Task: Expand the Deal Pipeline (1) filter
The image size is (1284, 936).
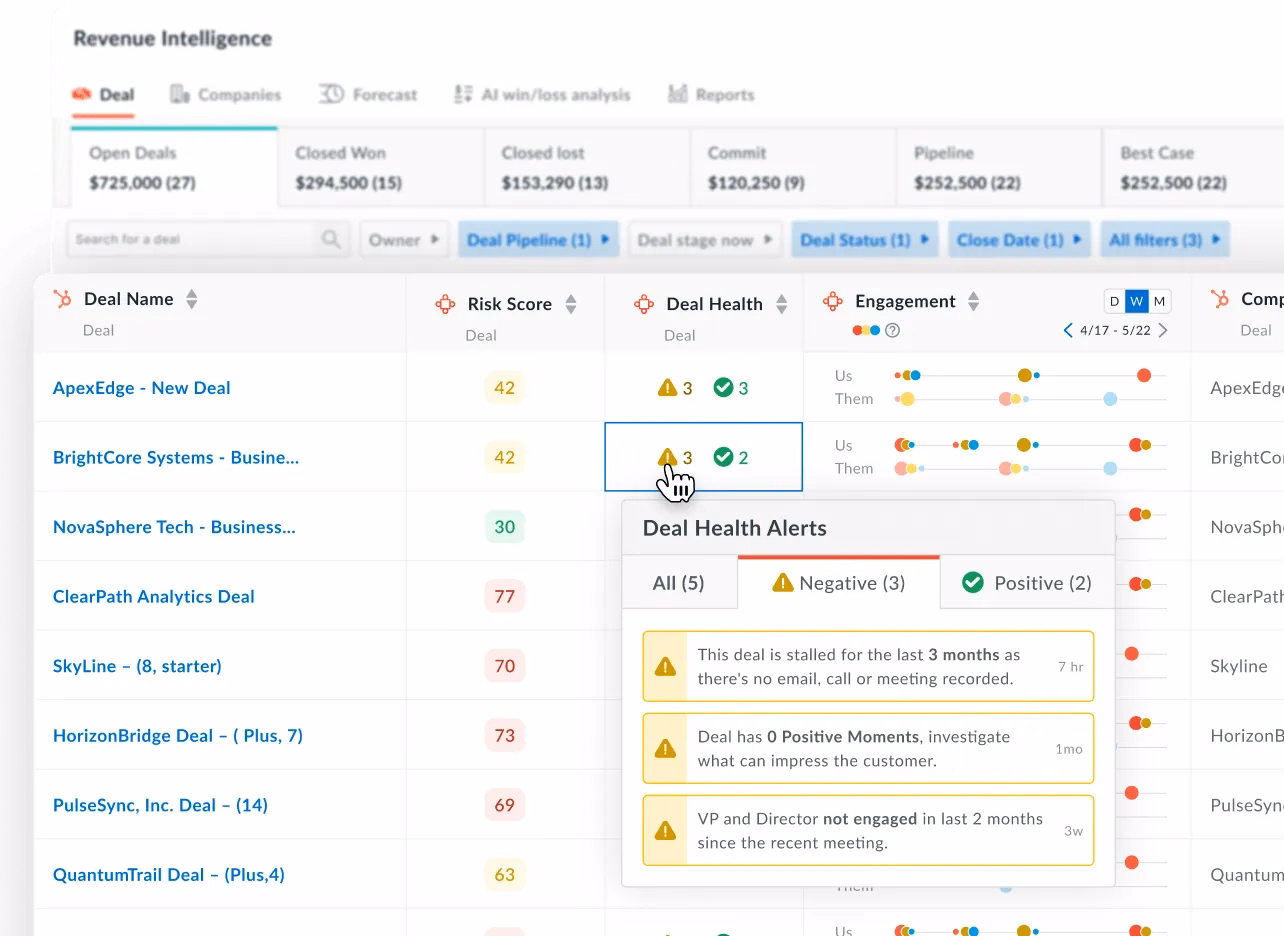Action: (x=538, y=240)
